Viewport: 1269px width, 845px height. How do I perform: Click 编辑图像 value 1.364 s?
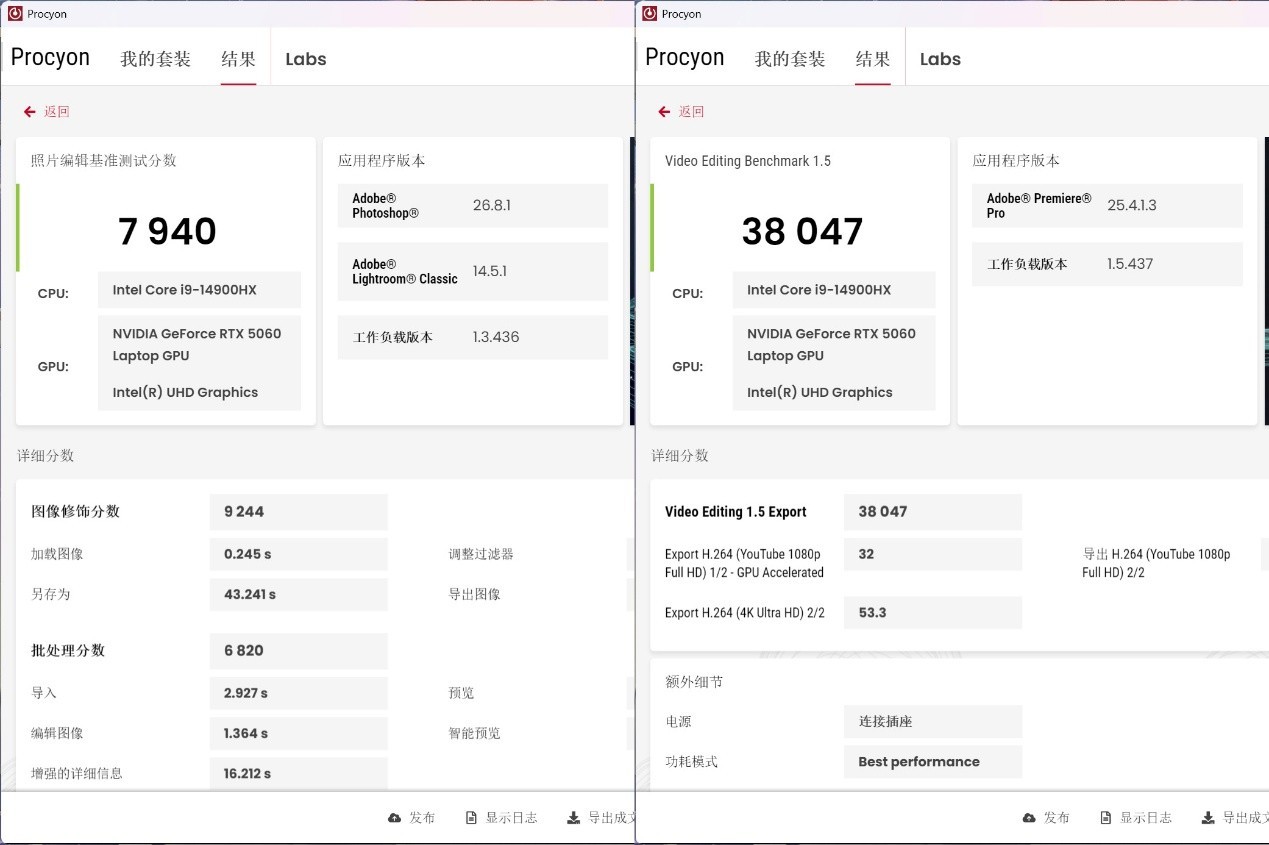point(298,733)
